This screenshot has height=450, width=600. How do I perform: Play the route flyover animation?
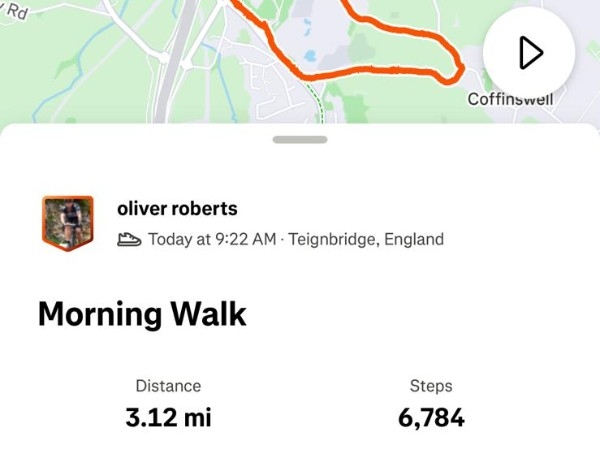click(x=529, y=53)
